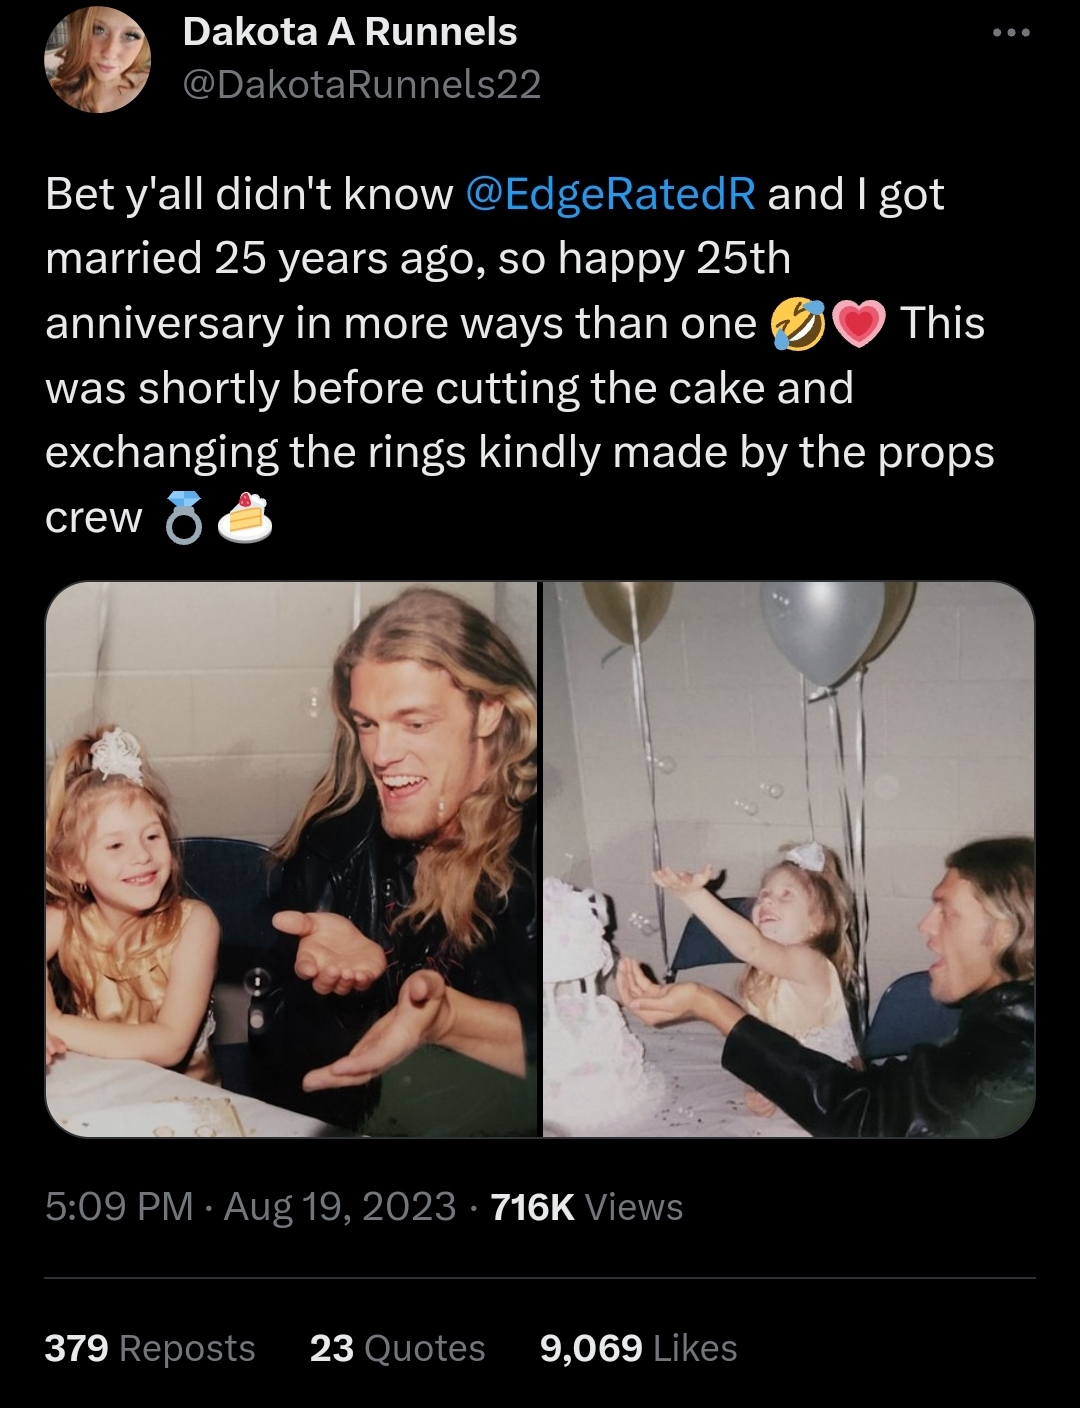Image resolution: width=1080 pixels, height=1408 pixels.
Task: Open the left photo of girl and man
Action: pos(292,859)
